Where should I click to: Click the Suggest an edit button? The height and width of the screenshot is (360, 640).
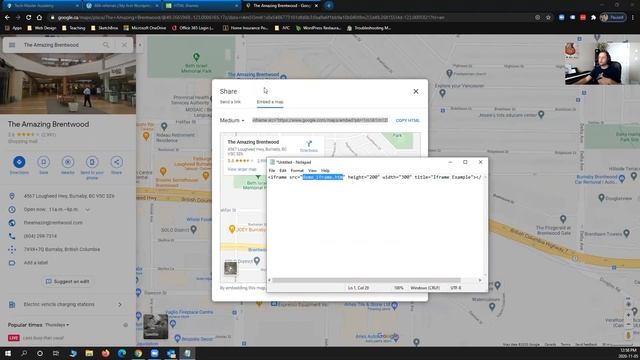(68, 282)
